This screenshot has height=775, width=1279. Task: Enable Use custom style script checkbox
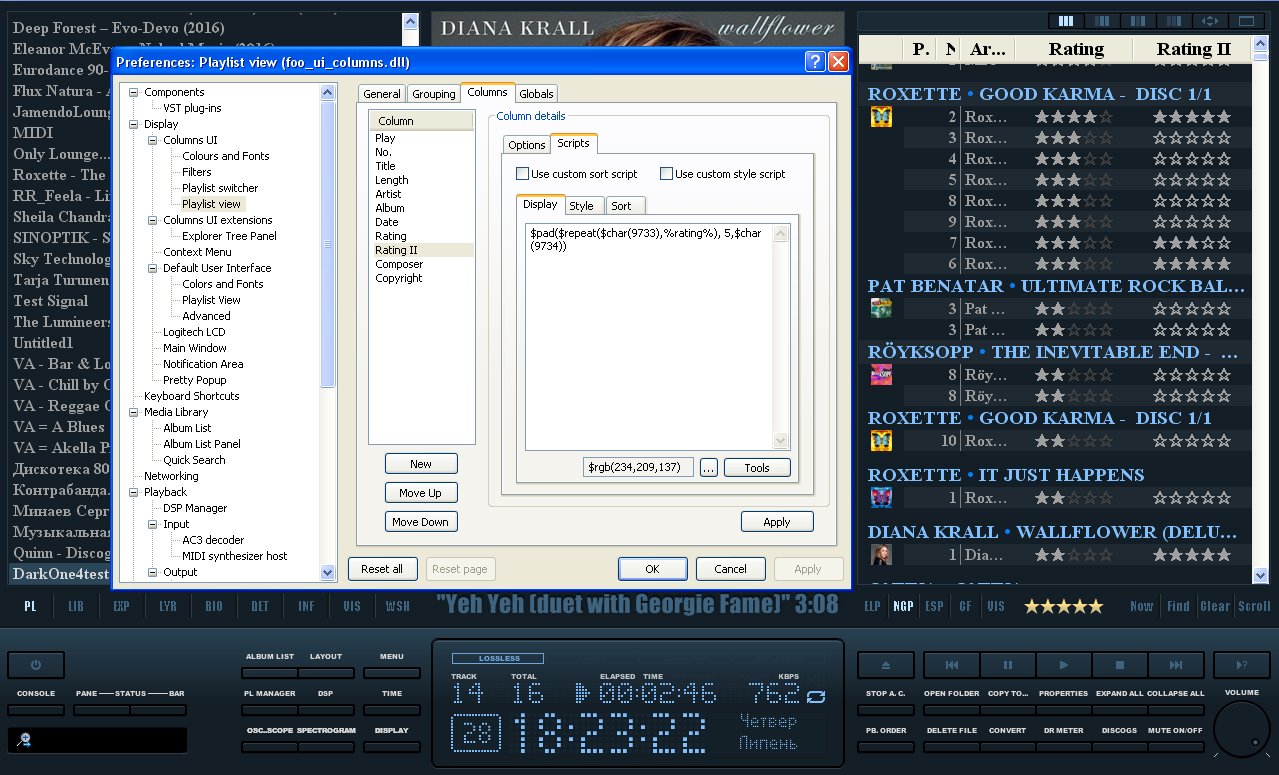point(666,174)
